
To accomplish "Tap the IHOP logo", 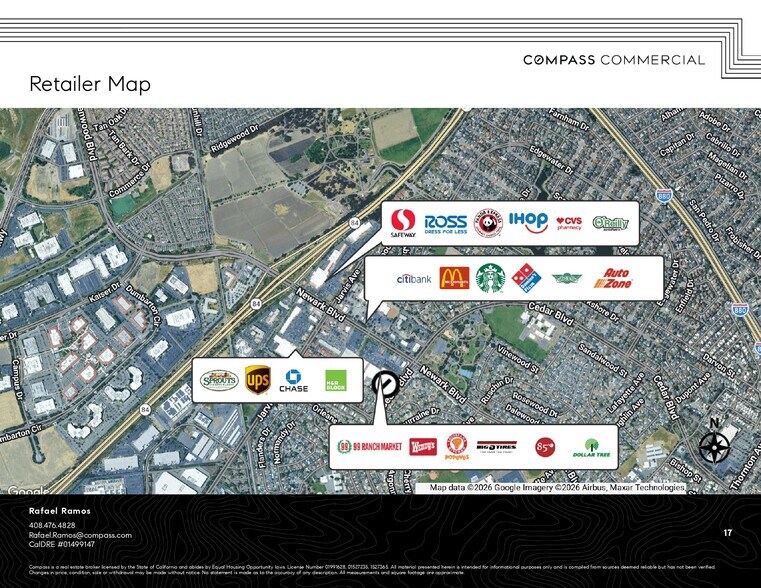I will [528, 221].
